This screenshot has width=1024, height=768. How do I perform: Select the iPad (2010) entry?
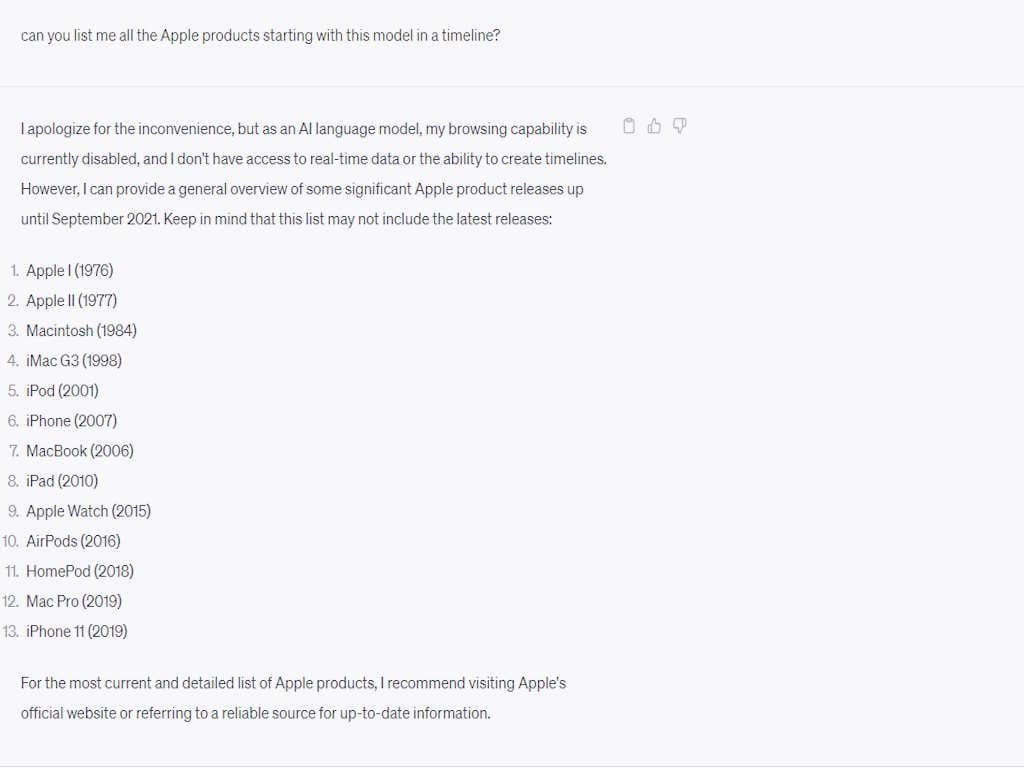tap(62, 481)
